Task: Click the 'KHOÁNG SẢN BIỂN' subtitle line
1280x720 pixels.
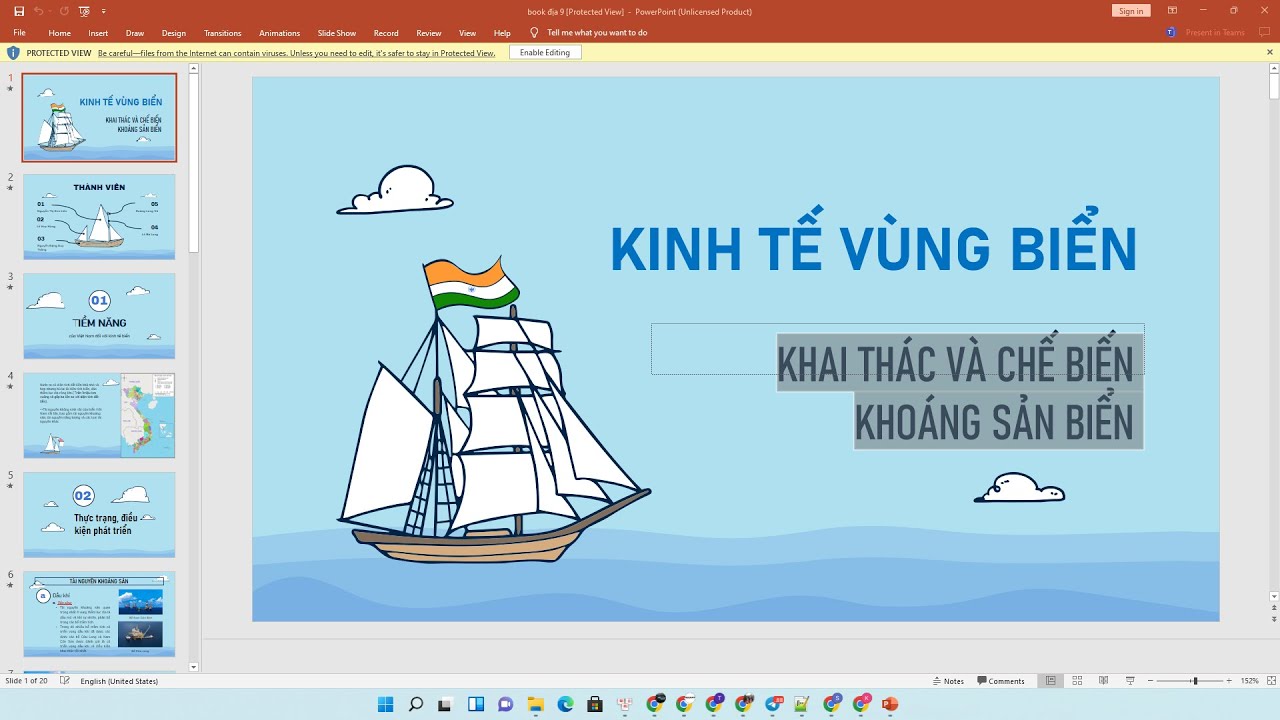Action: pyautogui.click(x=995, y=421)
